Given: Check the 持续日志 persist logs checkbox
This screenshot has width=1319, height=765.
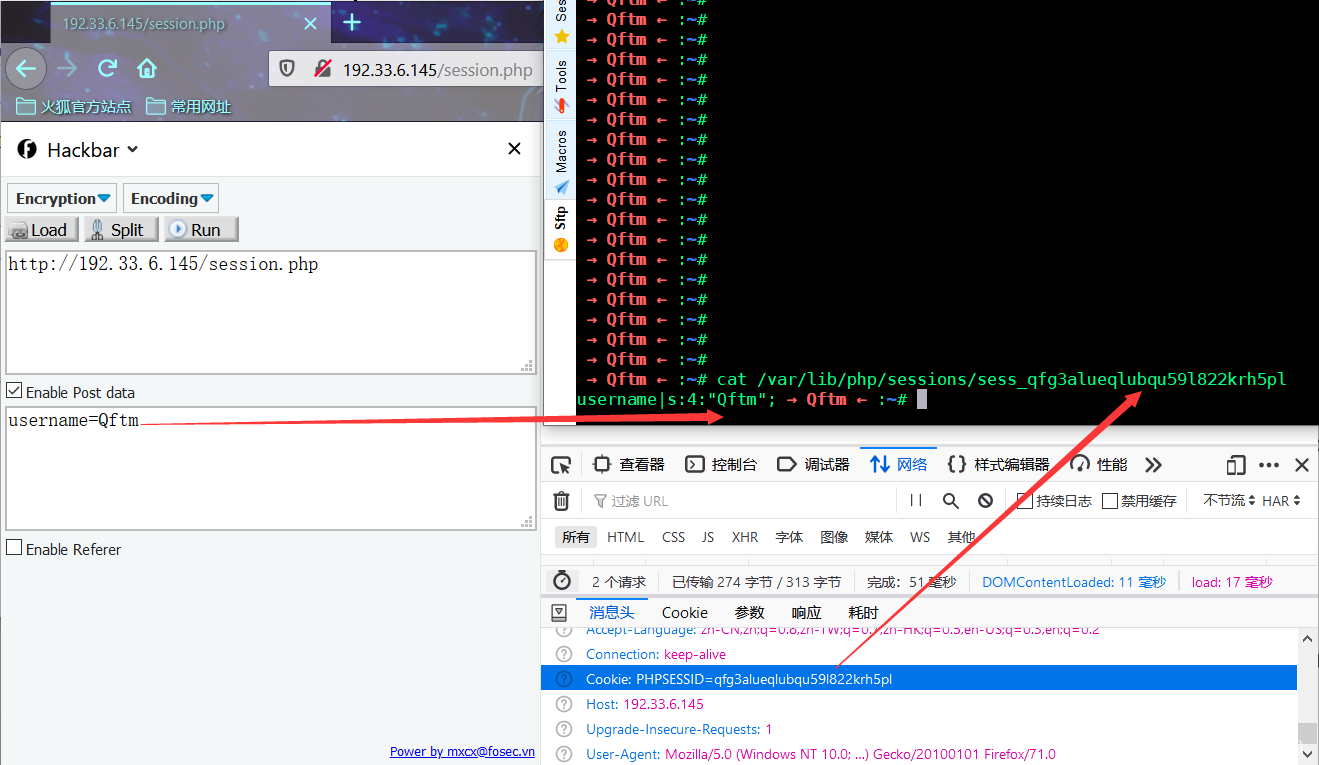Looking at the screenshot, I should pos(1025,501).
